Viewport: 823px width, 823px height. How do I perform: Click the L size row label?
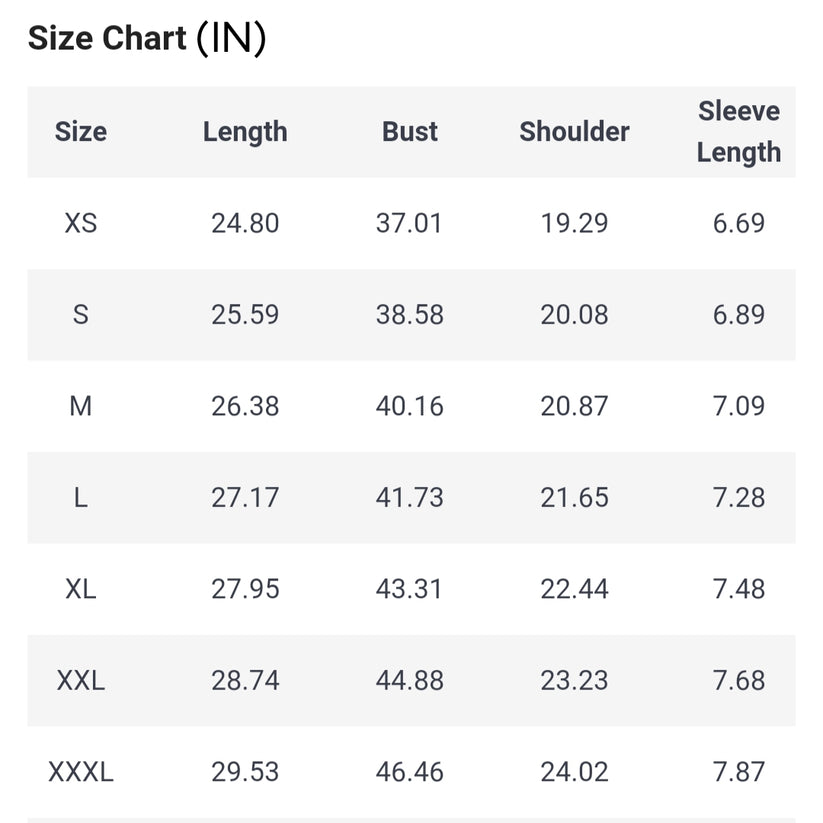[81, 498]
